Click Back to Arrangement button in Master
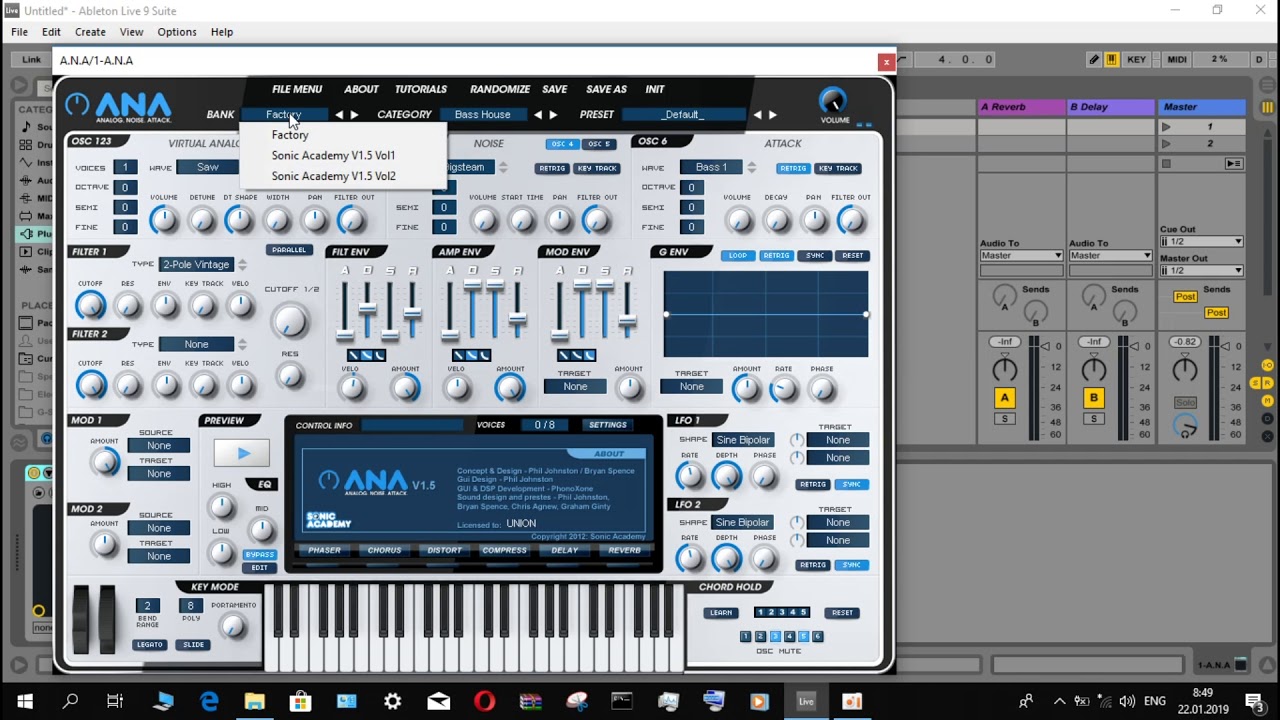 tap(1234, 163)
